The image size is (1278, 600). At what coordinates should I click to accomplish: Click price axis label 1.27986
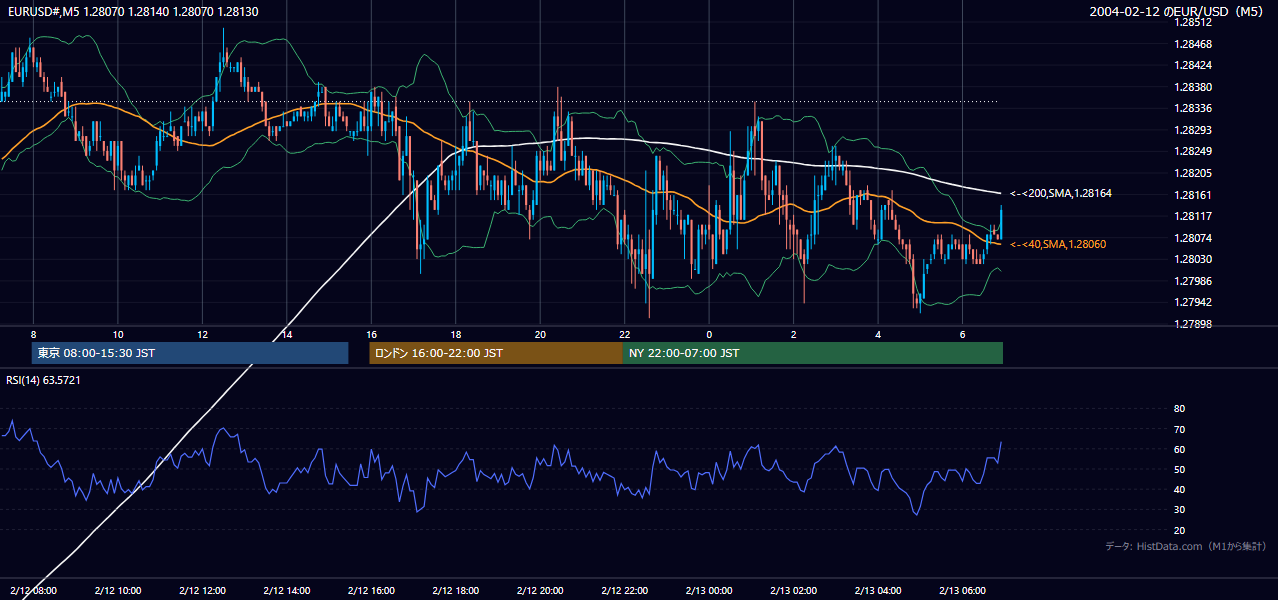(1193, 281)
